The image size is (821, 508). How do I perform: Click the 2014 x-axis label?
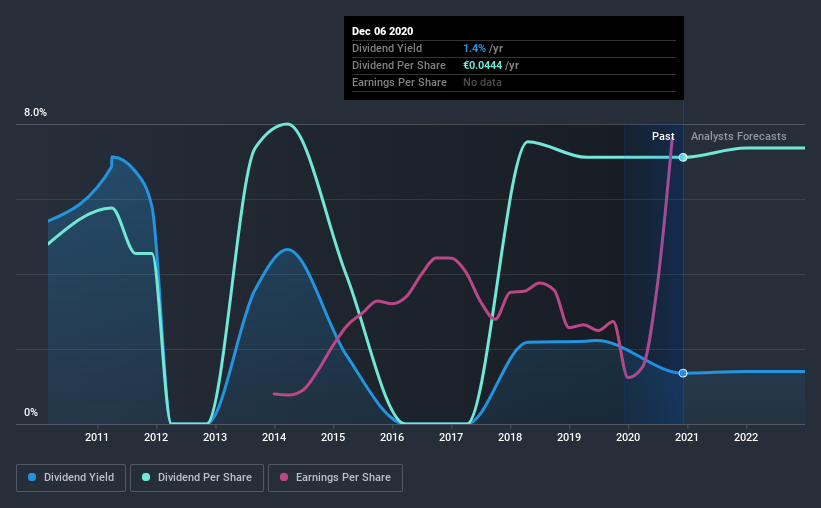point(274,437)
